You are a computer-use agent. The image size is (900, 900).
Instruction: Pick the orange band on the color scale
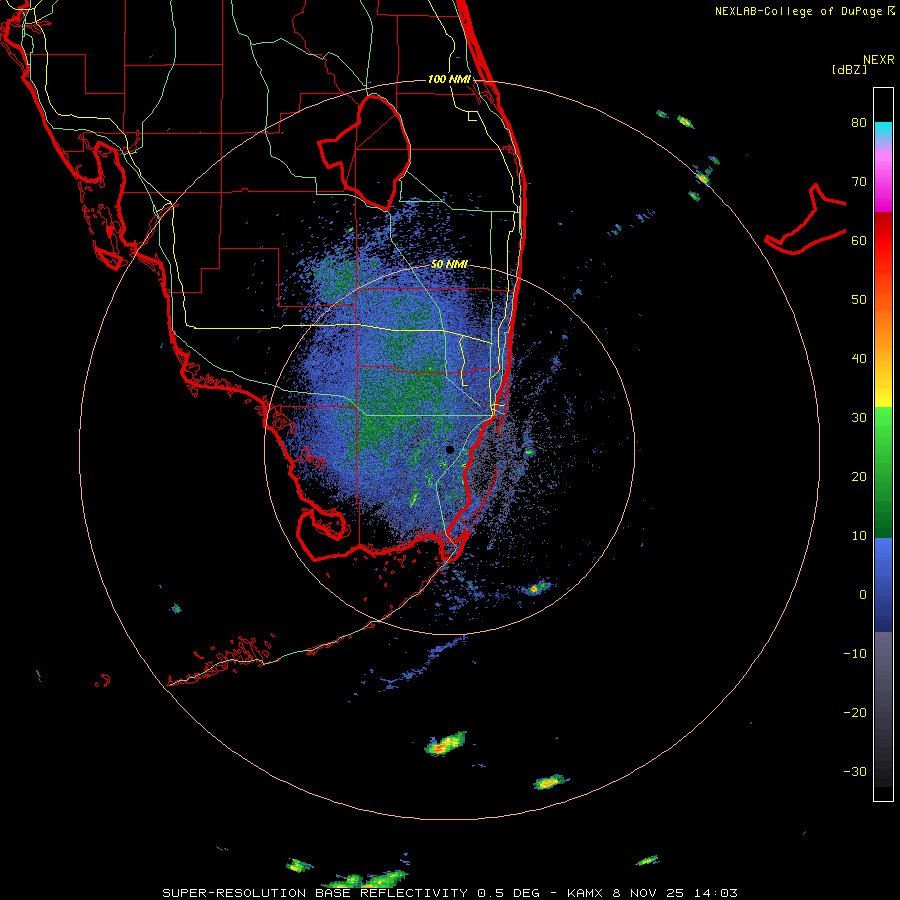click(x=883, y=327)
